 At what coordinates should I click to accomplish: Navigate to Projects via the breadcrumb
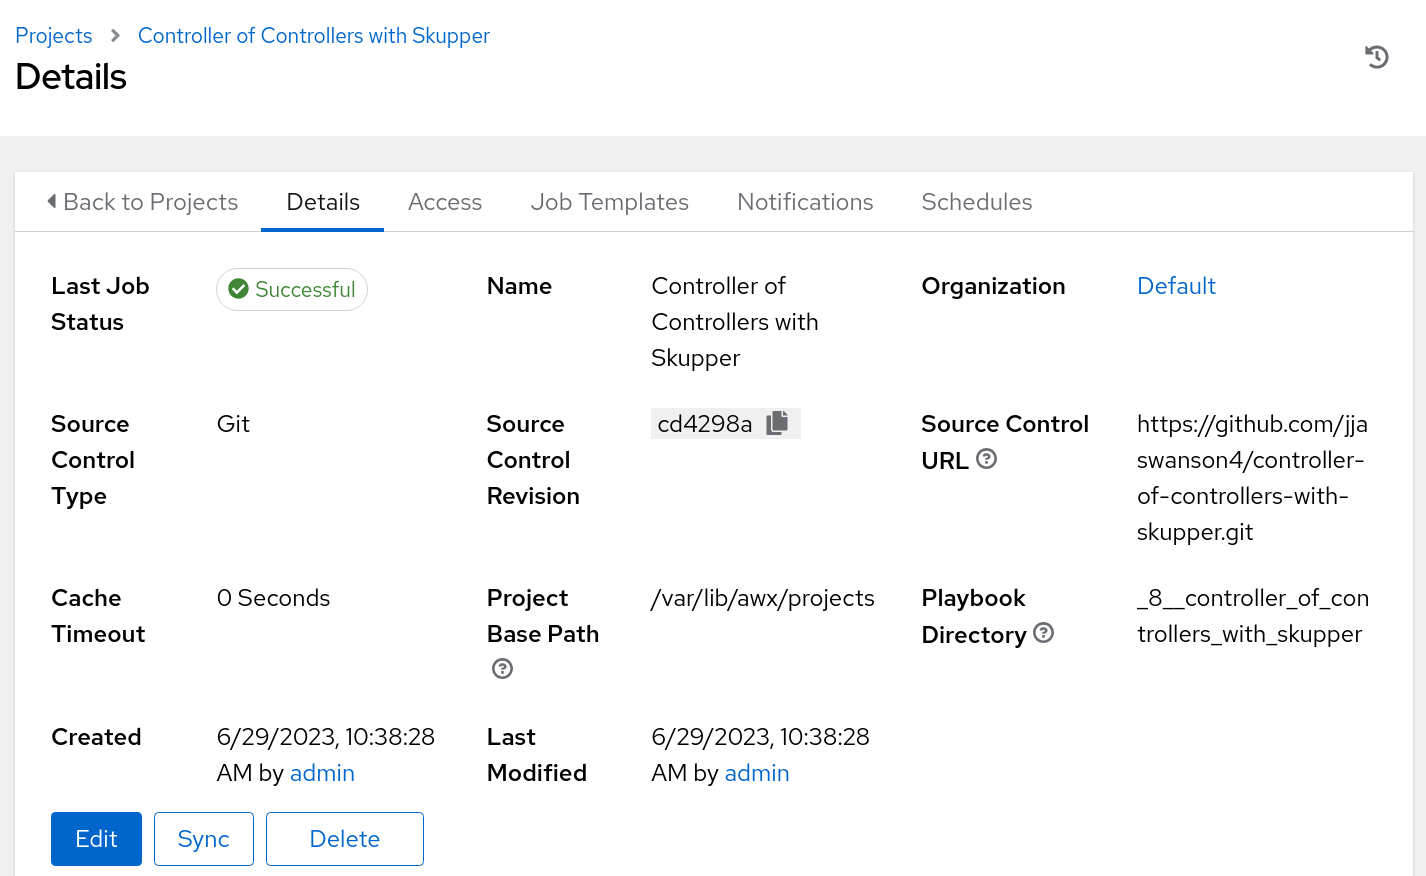[x=54, y=36]
